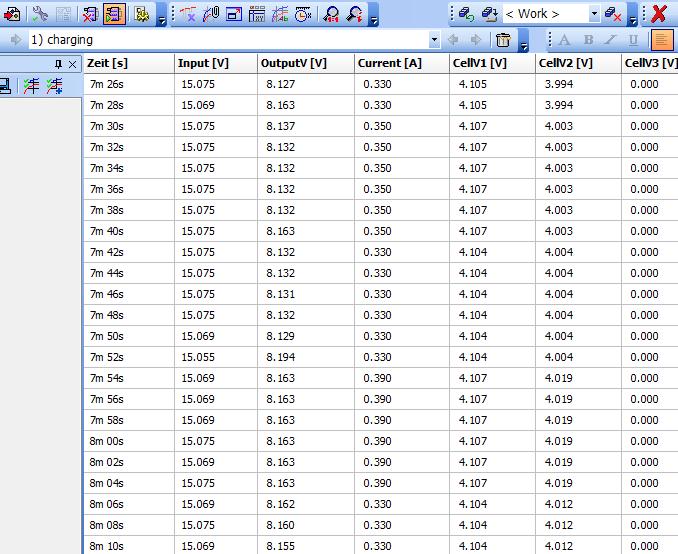The height and width of the screenshot is (554, 678).
Task: Click the font 'A' formatting icon
Action: tap(564, 40)
